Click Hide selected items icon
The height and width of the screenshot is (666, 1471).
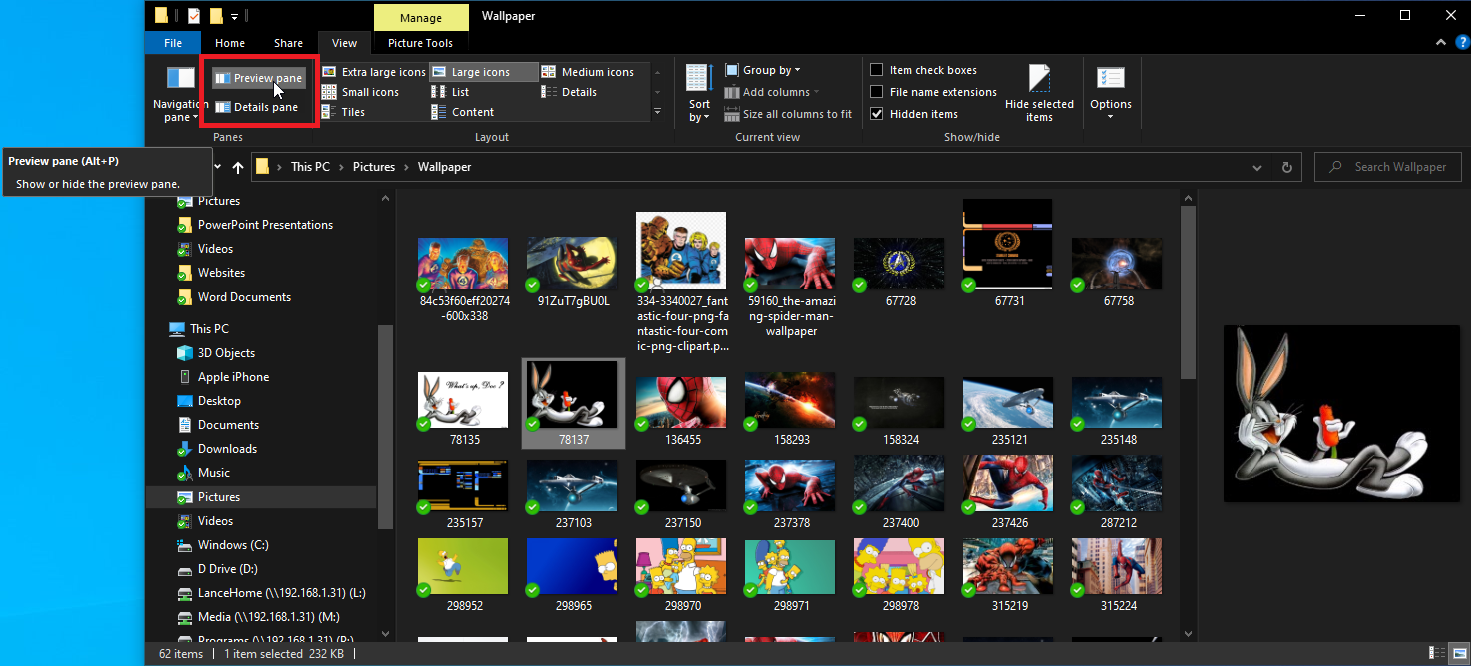pyautogui.click(x=1039, y=93)
